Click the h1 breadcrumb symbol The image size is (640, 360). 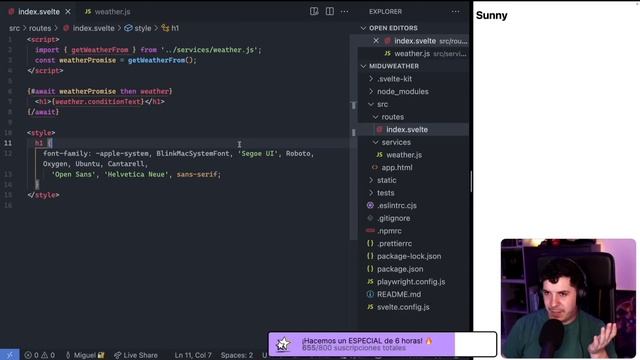[171, 28]
